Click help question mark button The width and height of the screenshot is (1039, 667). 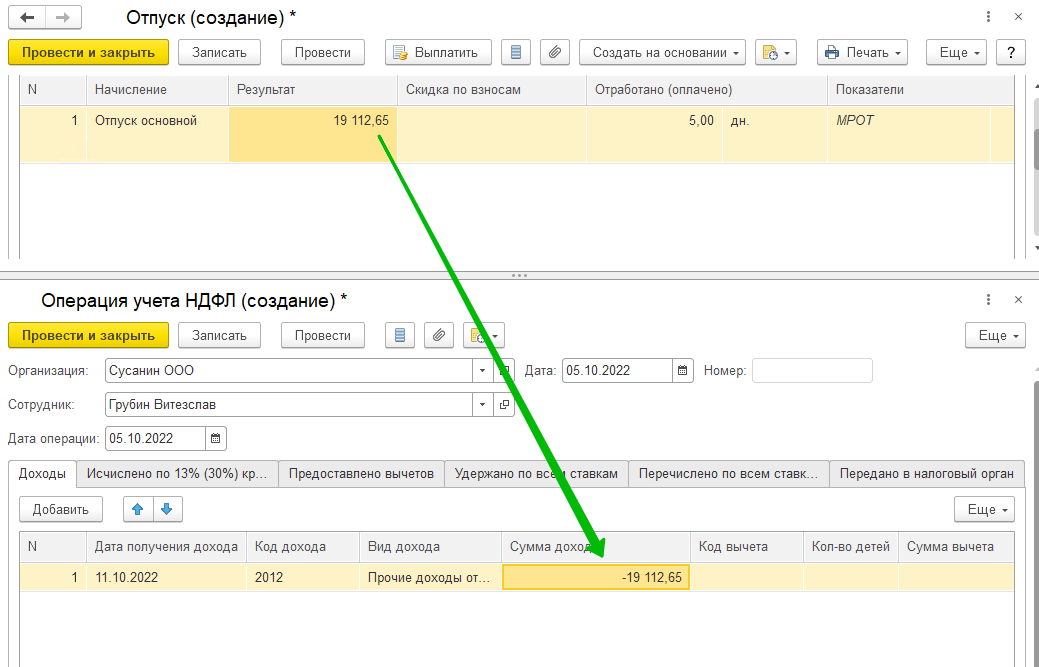click(1011, 52)
